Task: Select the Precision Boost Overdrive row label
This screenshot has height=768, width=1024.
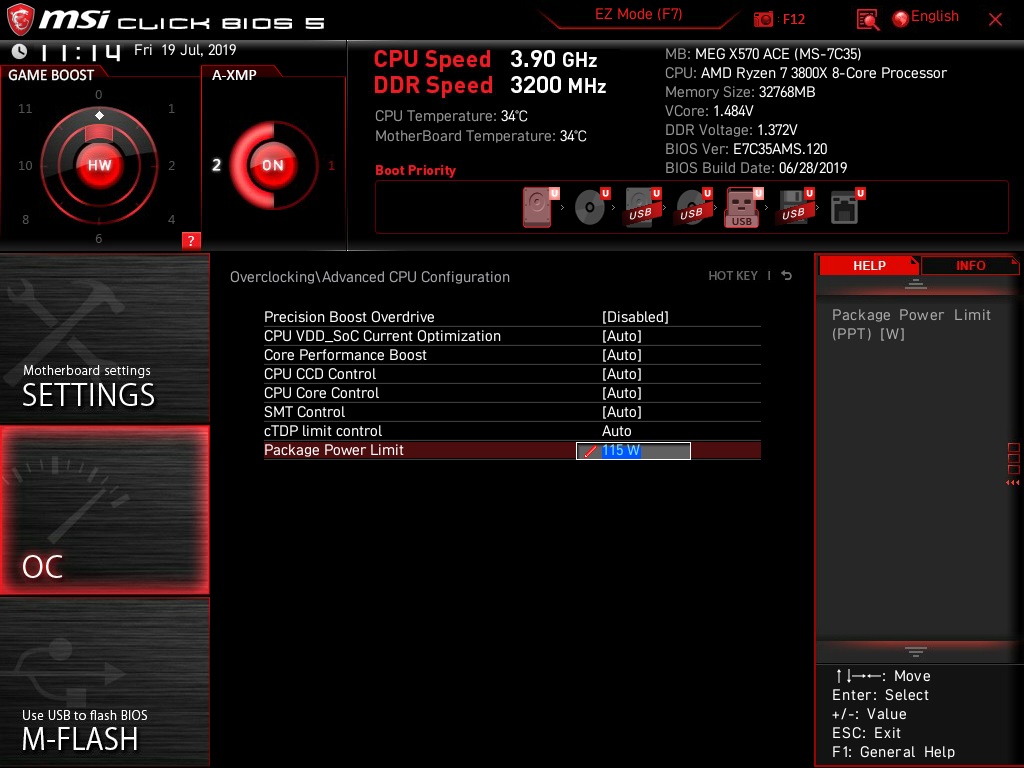Action: pyautogui.click(x=349, y=317)
